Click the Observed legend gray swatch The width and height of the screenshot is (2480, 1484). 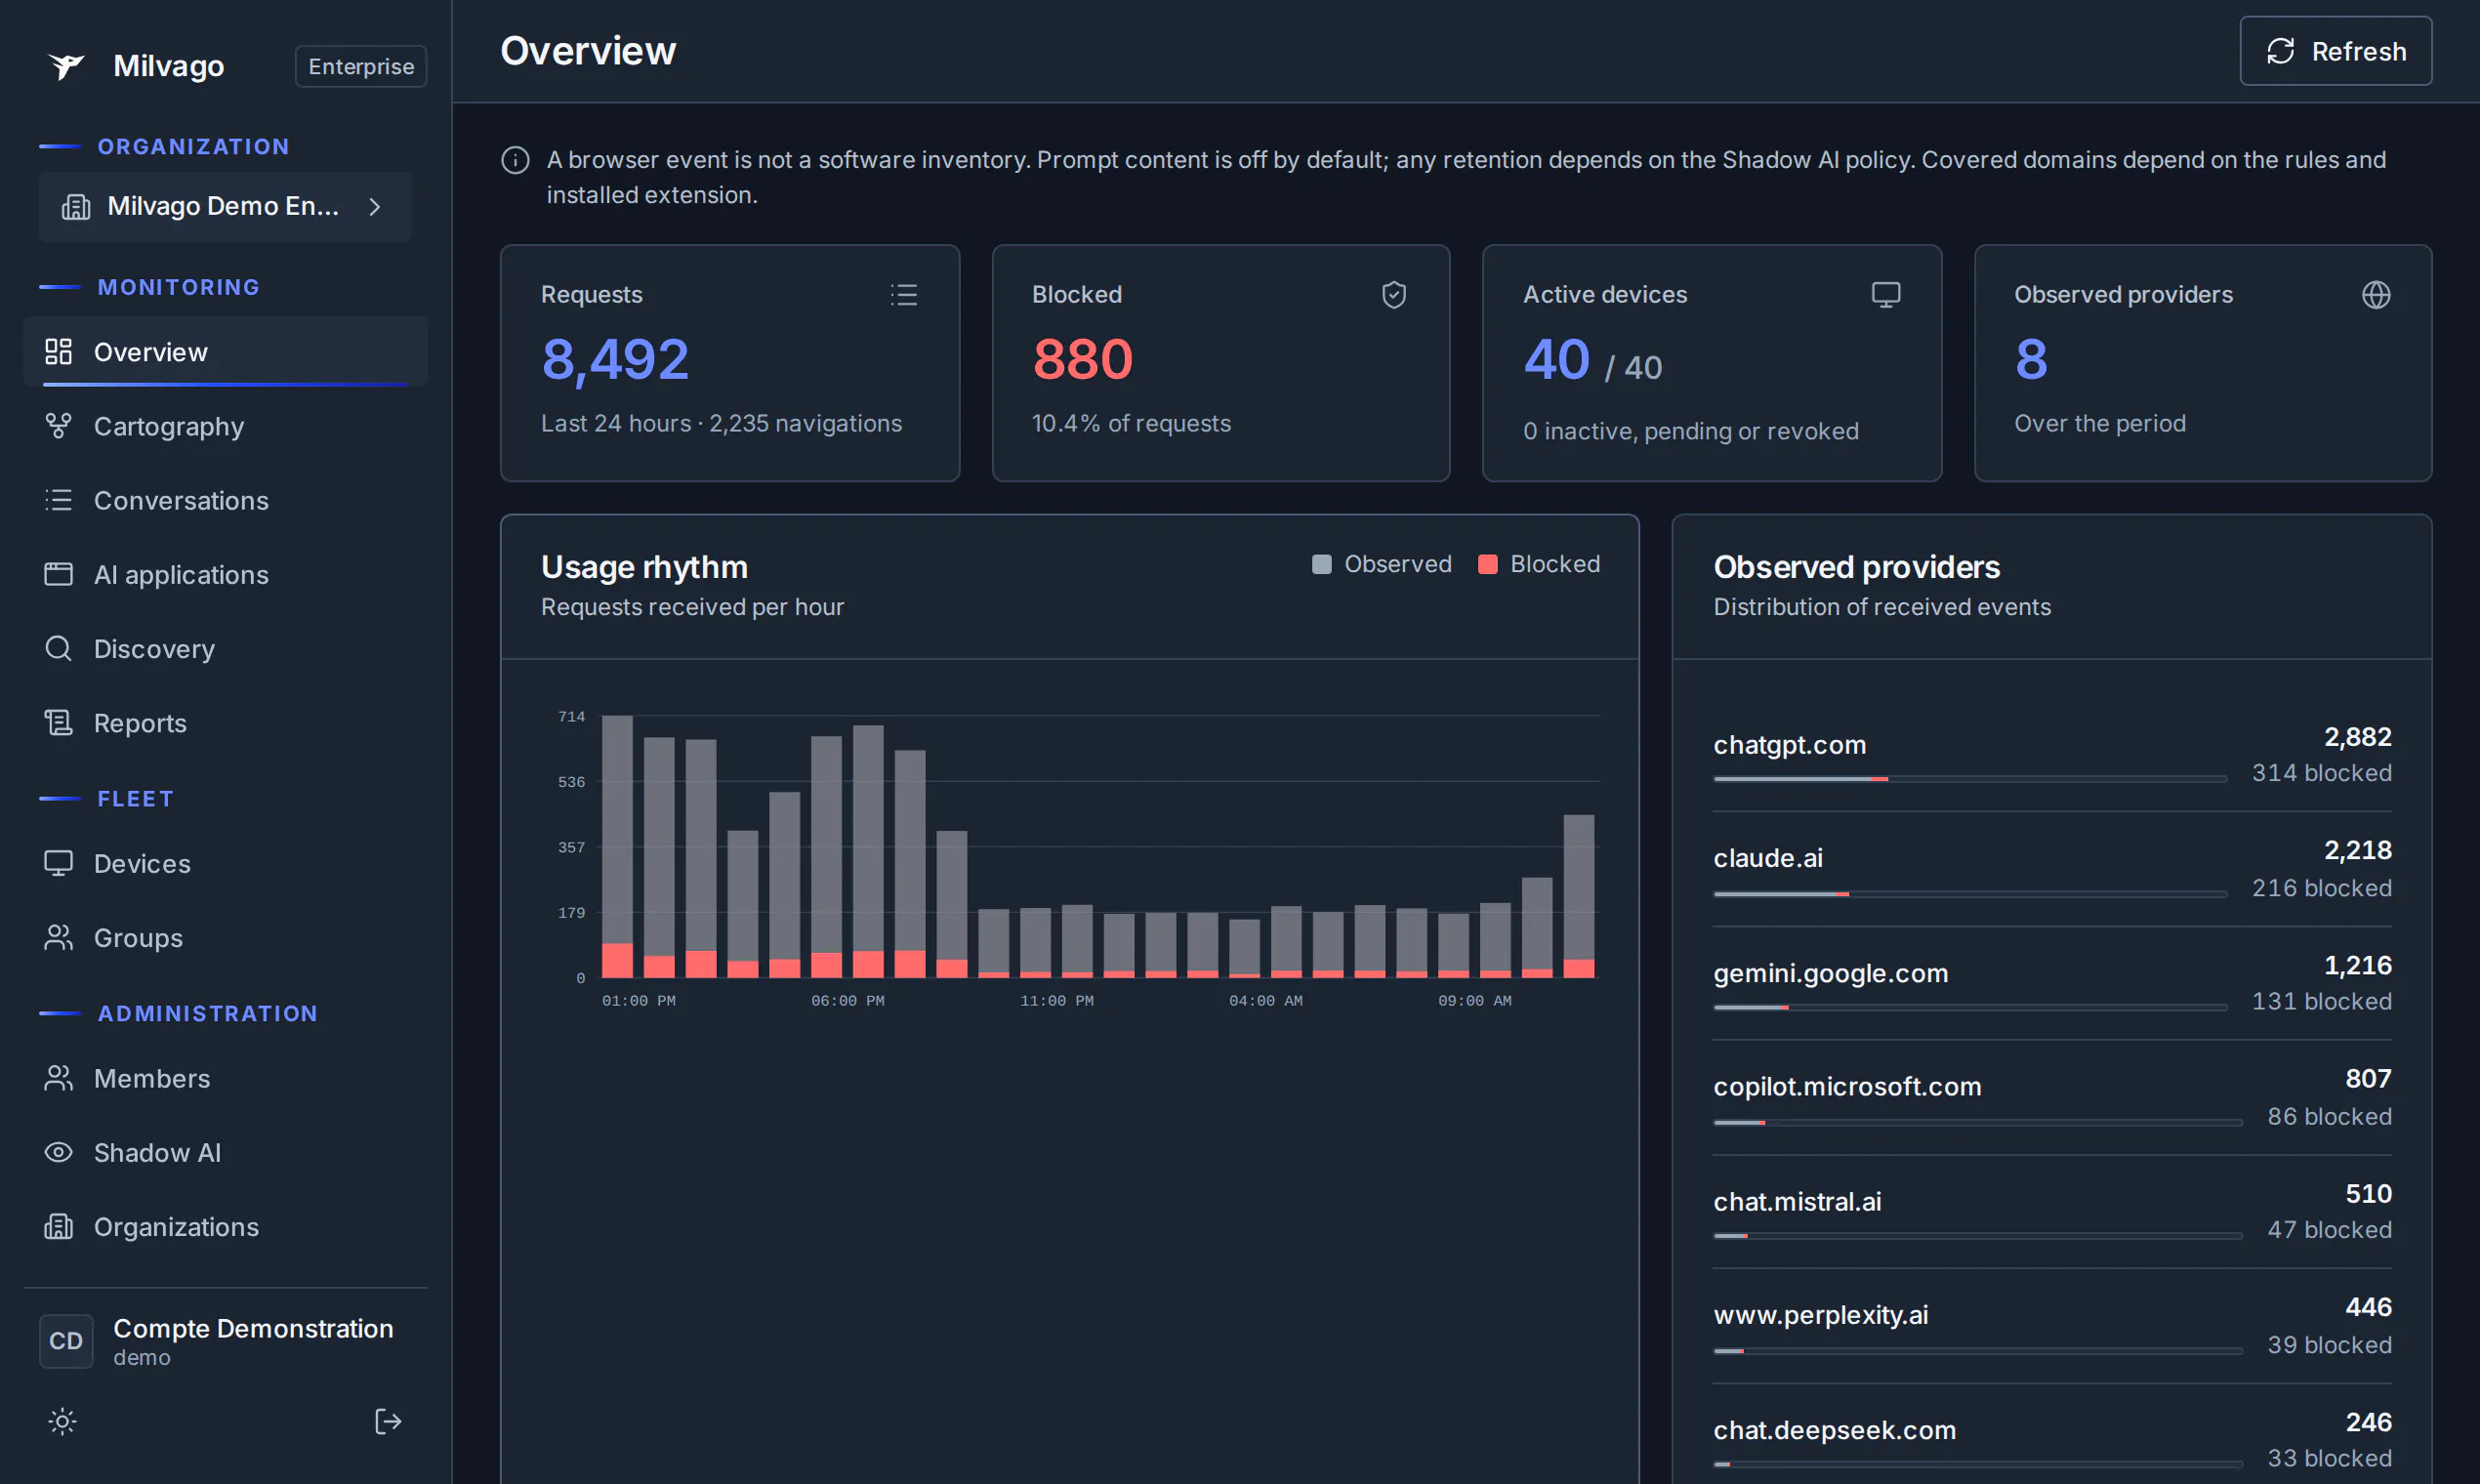pos(1321,564)
